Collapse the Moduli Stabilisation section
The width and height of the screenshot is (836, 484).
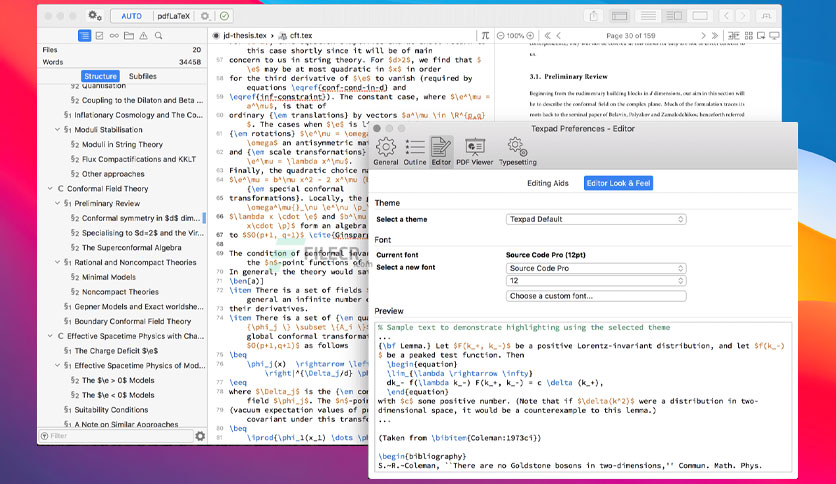point(58,130)
